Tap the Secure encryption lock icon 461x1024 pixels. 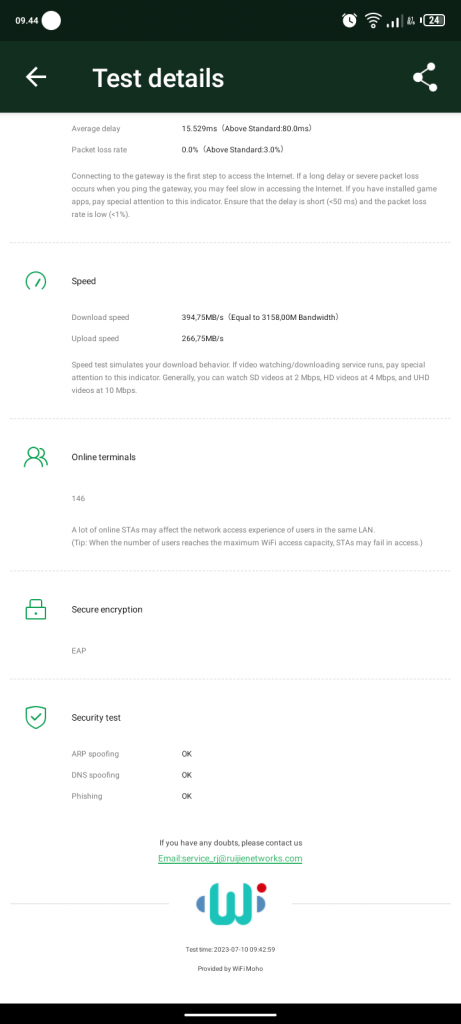click(36, 609)
